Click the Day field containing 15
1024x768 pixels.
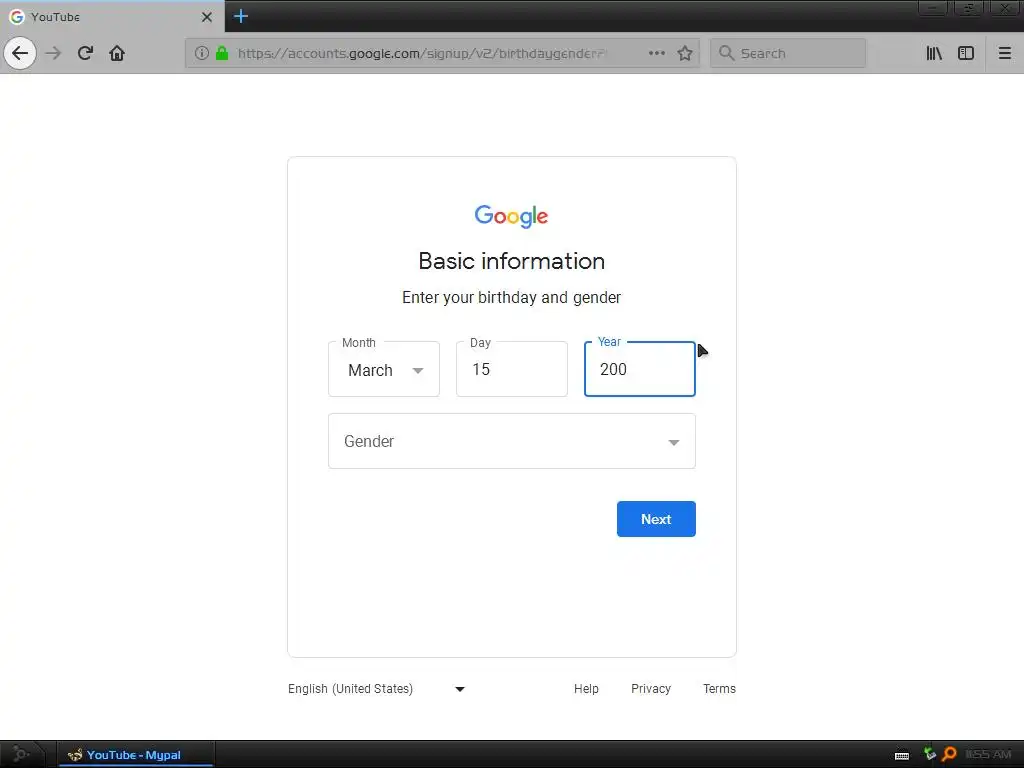(x=512, y=369)
